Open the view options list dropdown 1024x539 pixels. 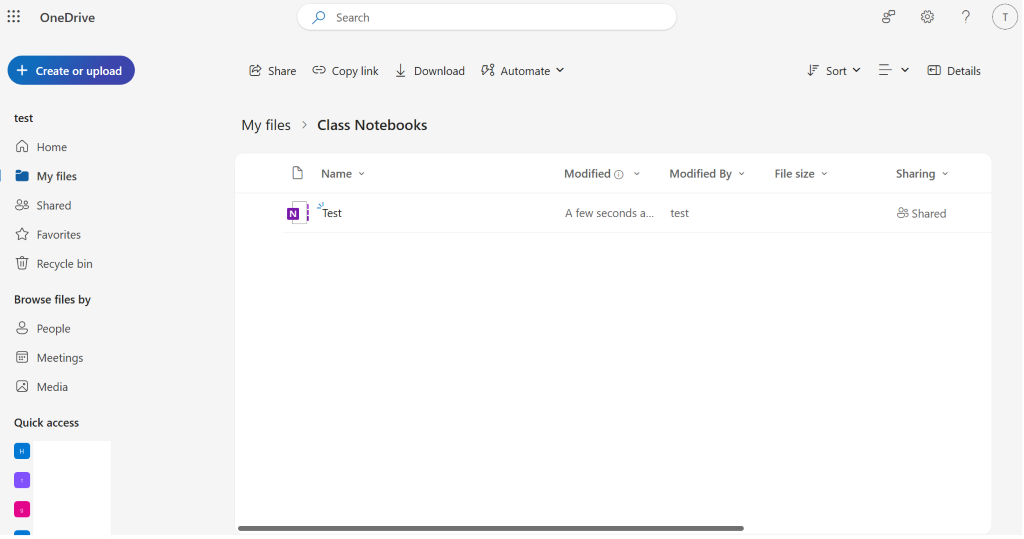point(893,71)
